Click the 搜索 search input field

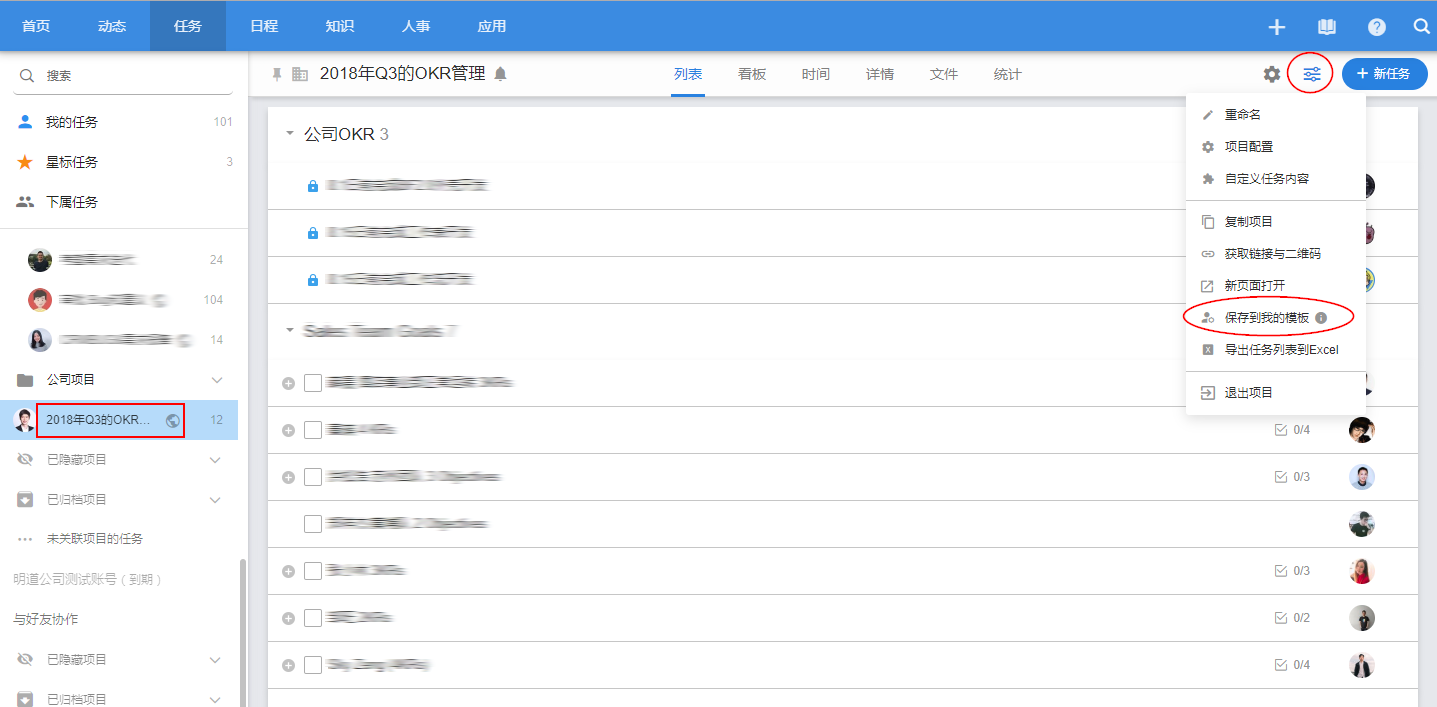pyautogui.click(x=130, y=76)
